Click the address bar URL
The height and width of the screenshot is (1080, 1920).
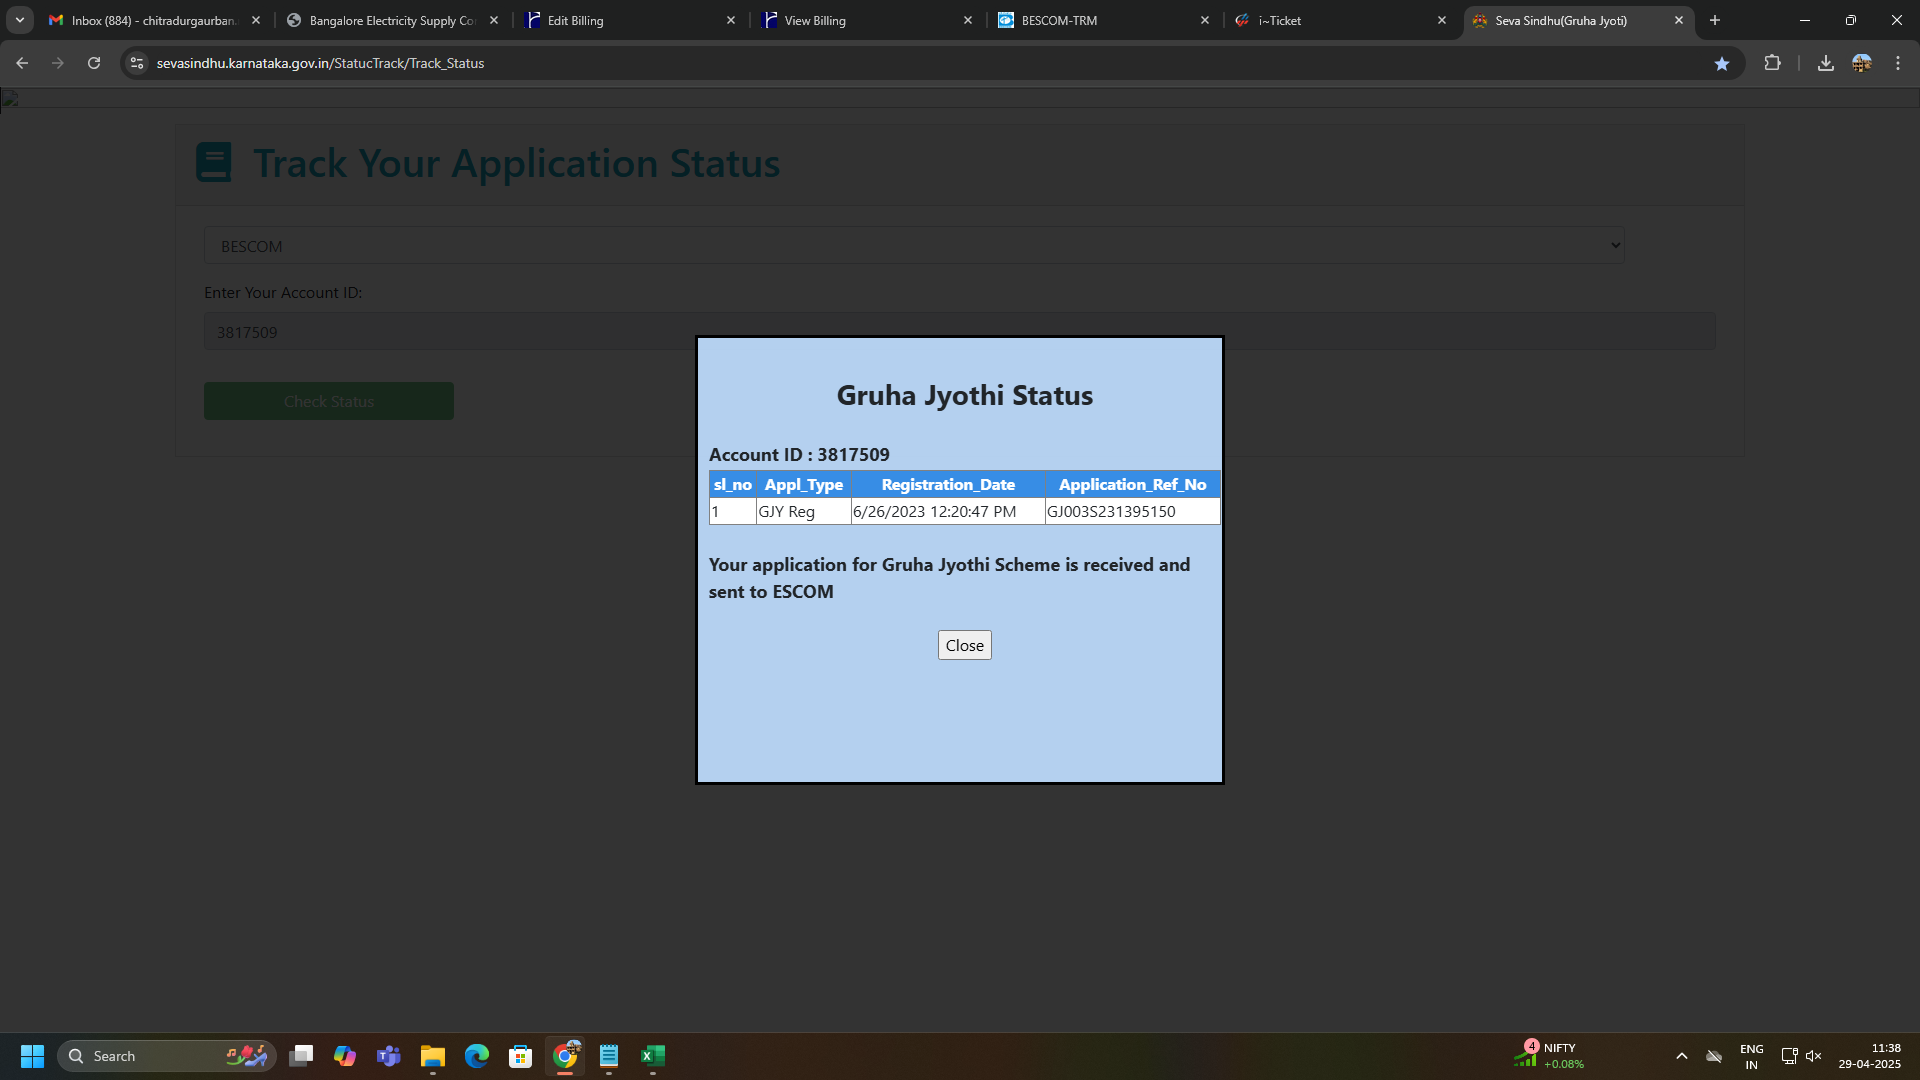320,63
